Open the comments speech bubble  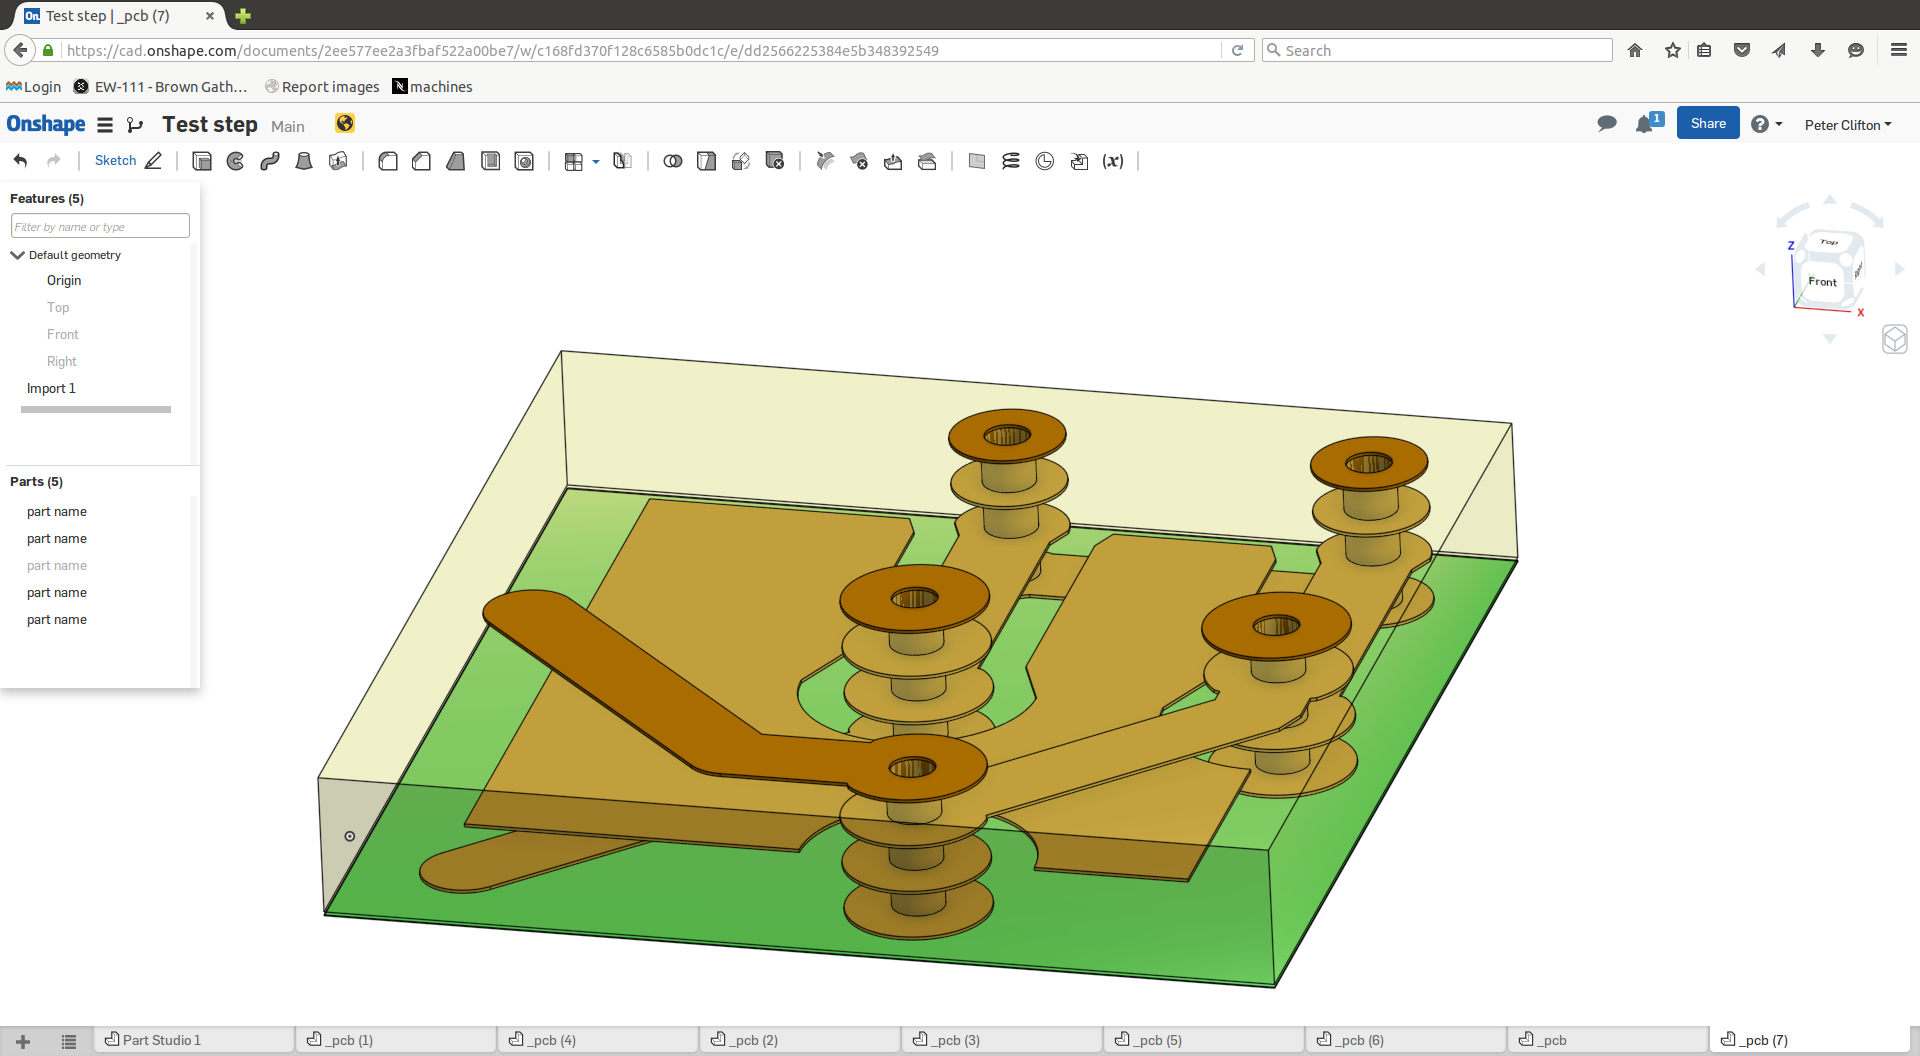tap(1607, 124)
